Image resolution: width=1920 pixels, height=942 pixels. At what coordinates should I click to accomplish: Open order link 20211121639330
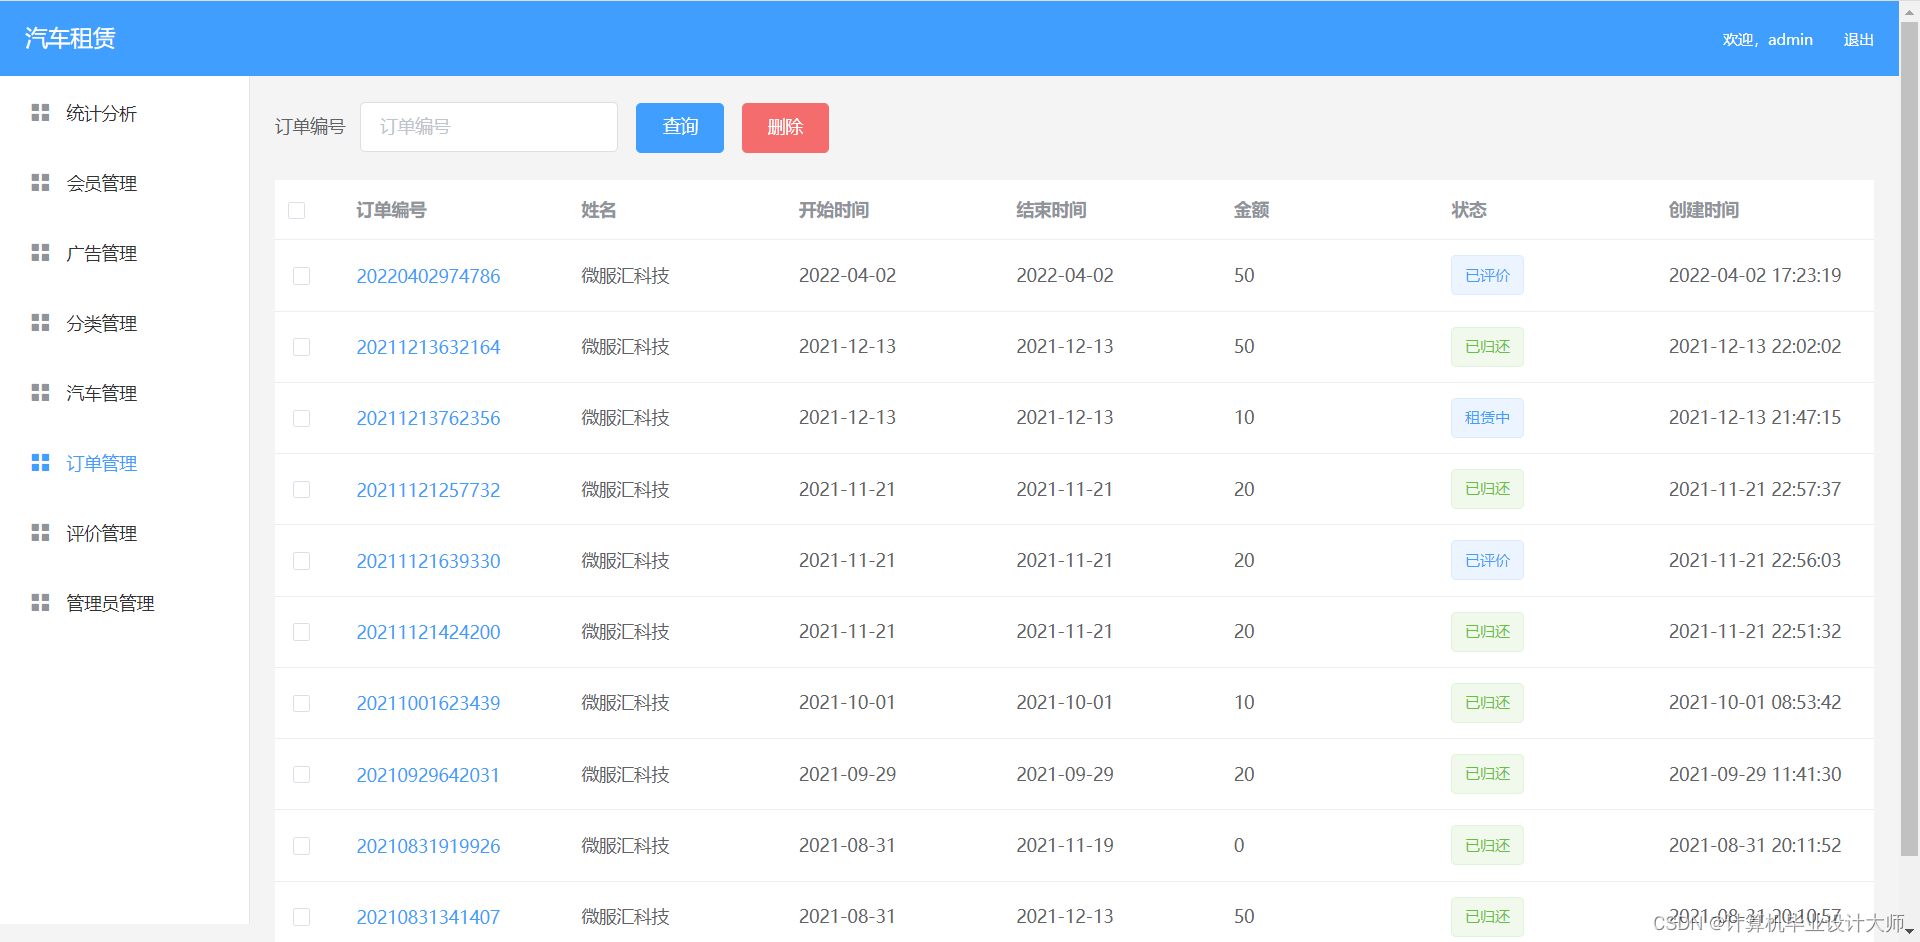pos(428,561)
